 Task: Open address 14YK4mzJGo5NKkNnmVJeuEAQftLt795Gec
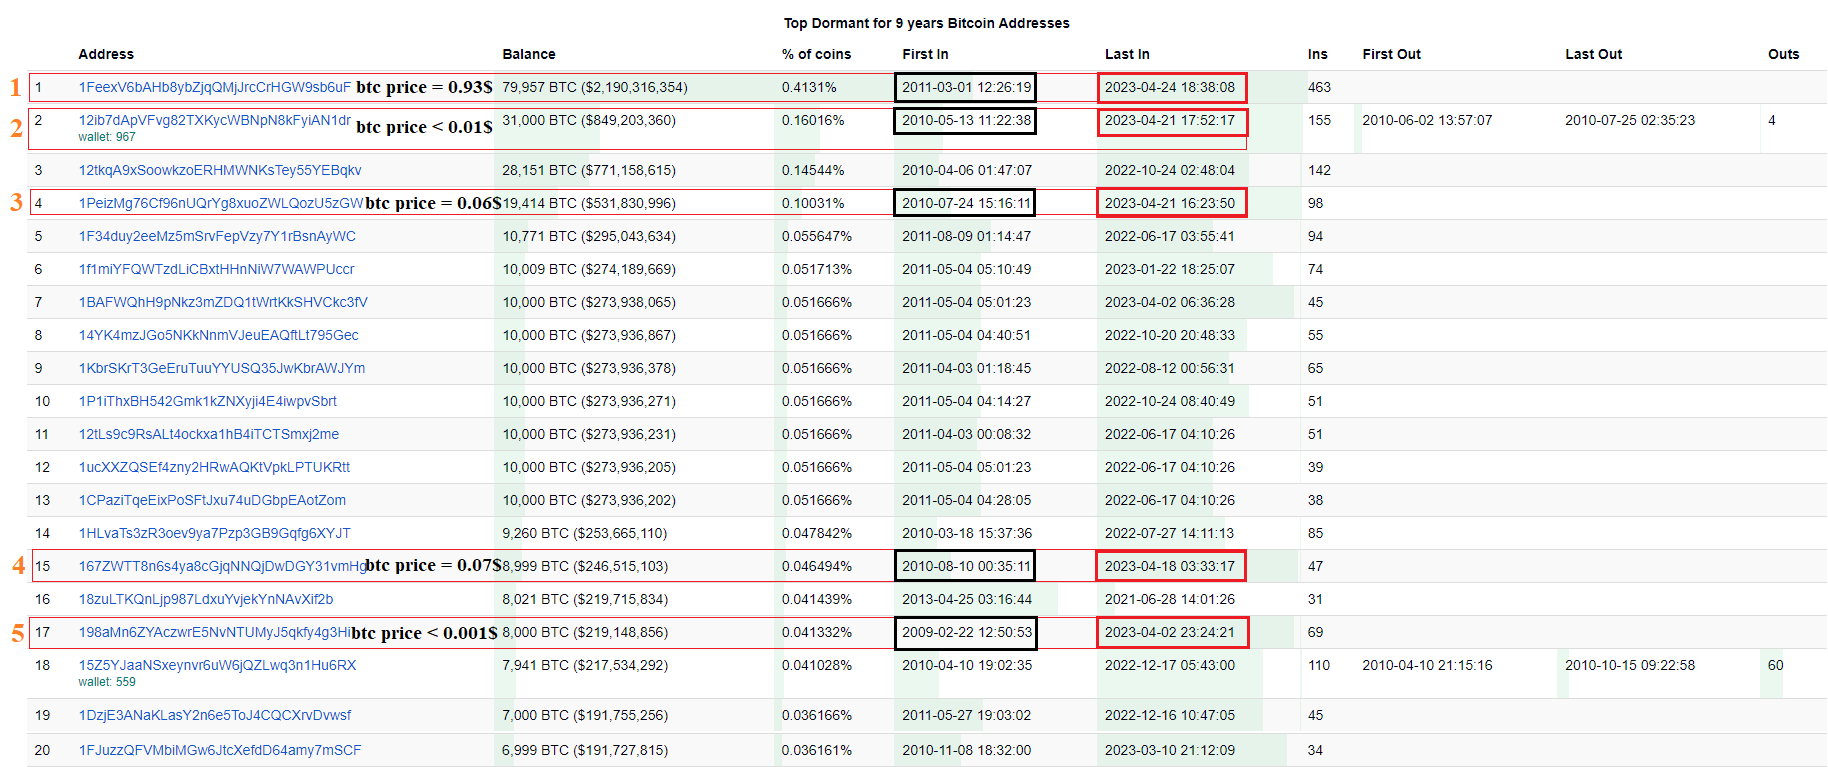[x=219, y=335]
